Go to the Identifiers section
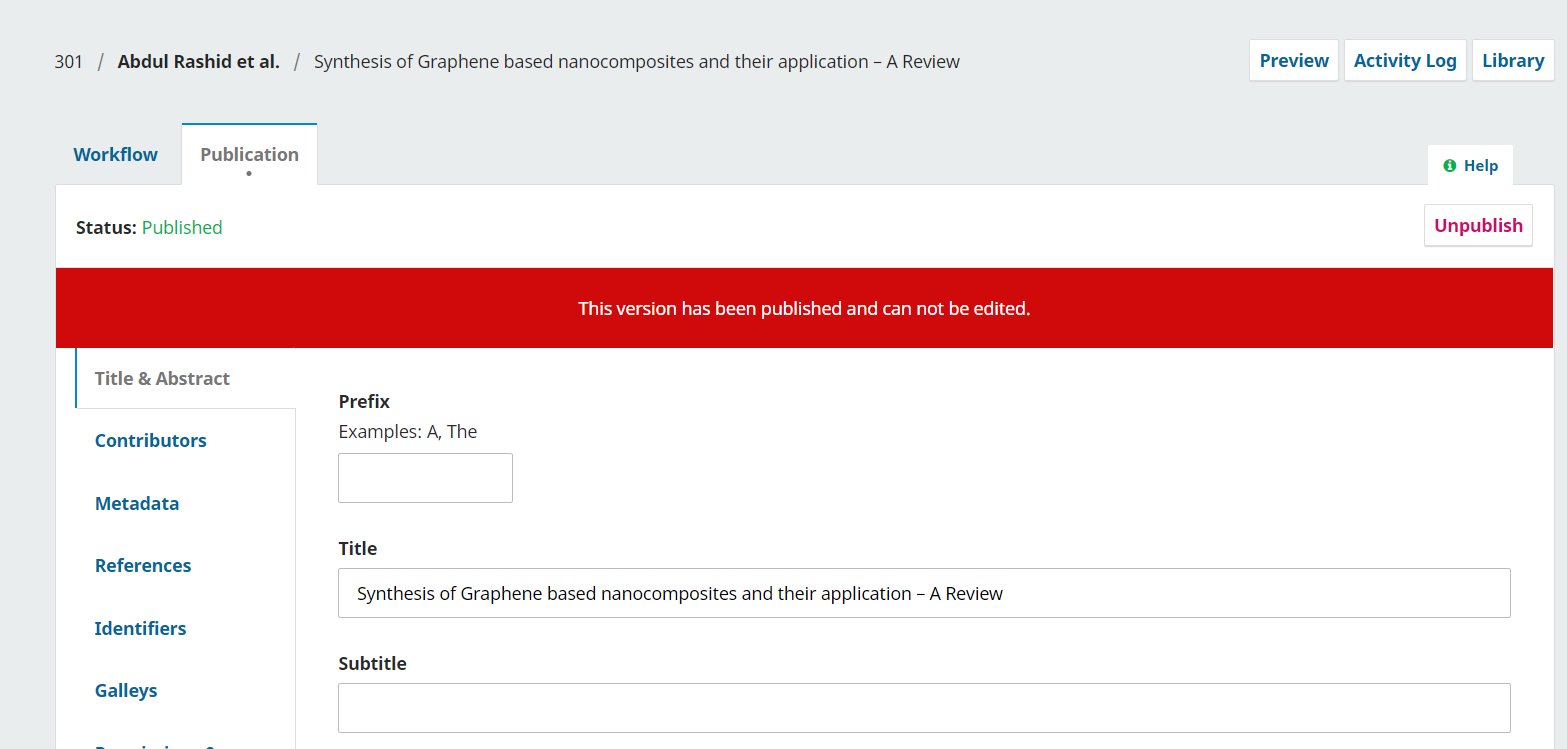 140,629
